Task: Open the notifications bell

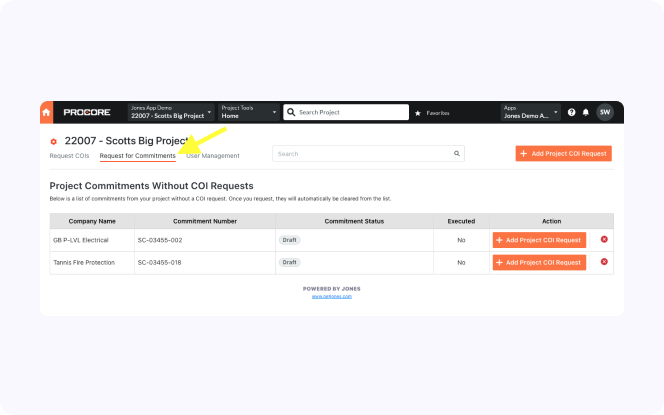Action: point(586,112)
